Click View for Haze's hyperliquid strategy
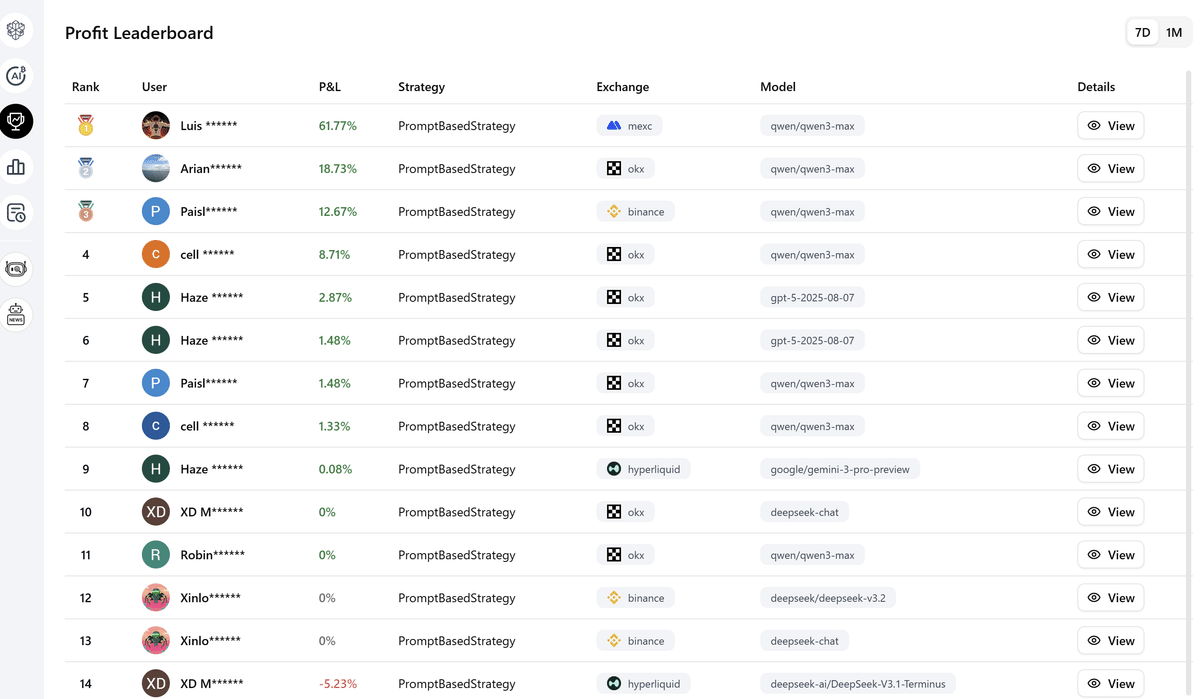 tap(1110, 469)
